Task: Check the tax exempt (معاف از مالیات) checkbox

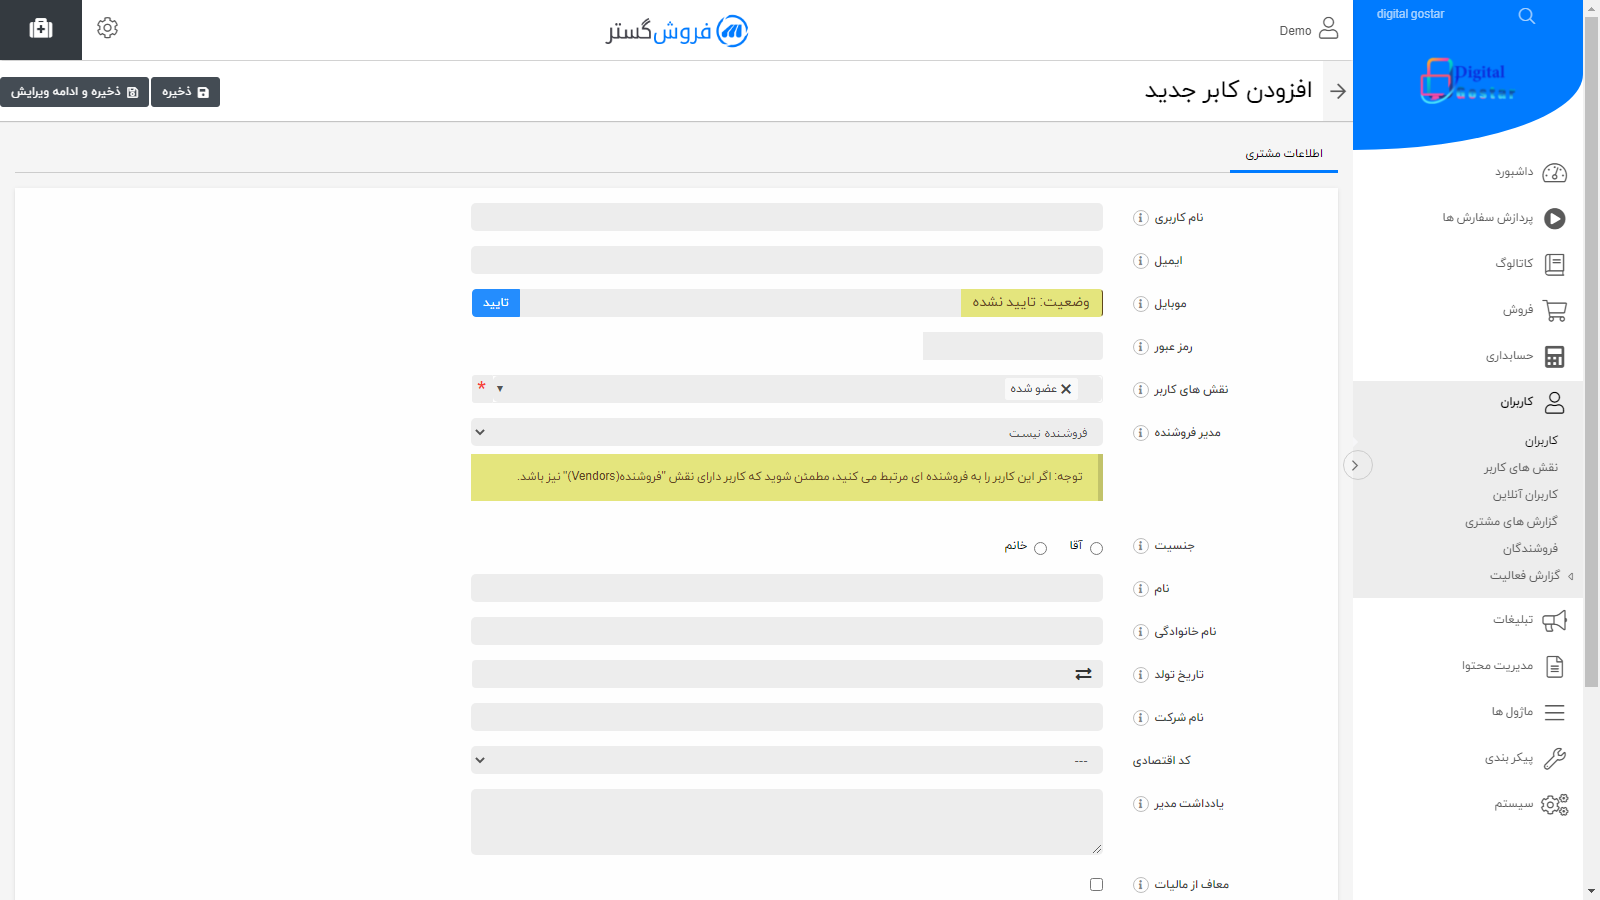Action: point(1096,885)
